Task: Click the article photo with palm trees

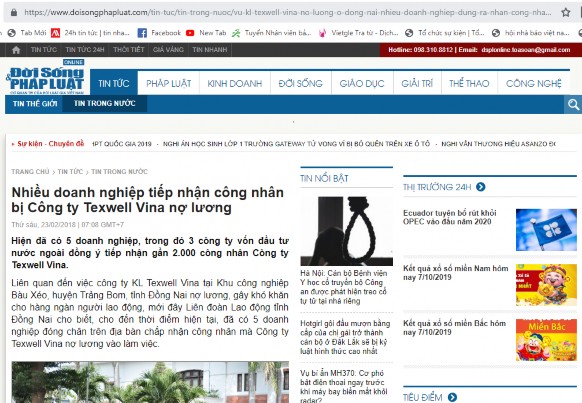Action: (150, 382)
